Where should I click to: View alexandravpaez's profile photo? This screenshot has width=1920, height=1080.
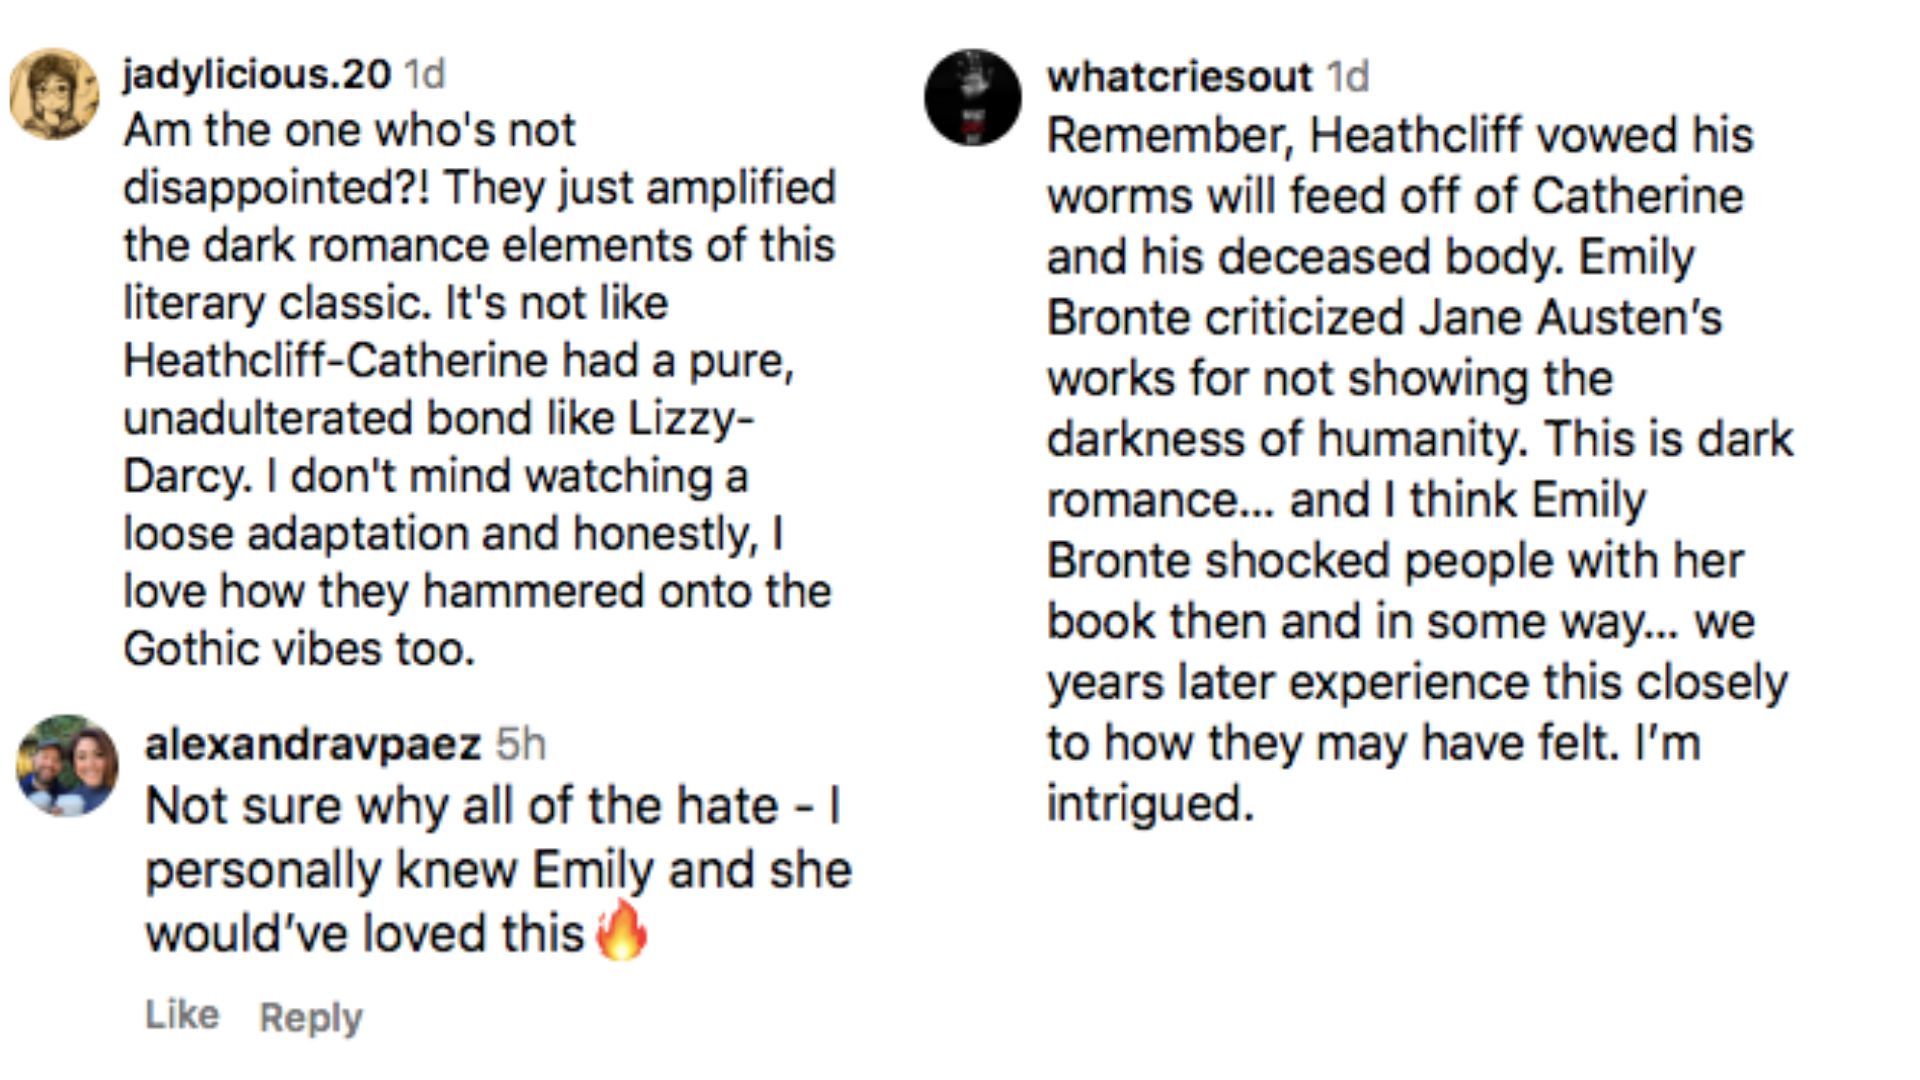[67, 765]
